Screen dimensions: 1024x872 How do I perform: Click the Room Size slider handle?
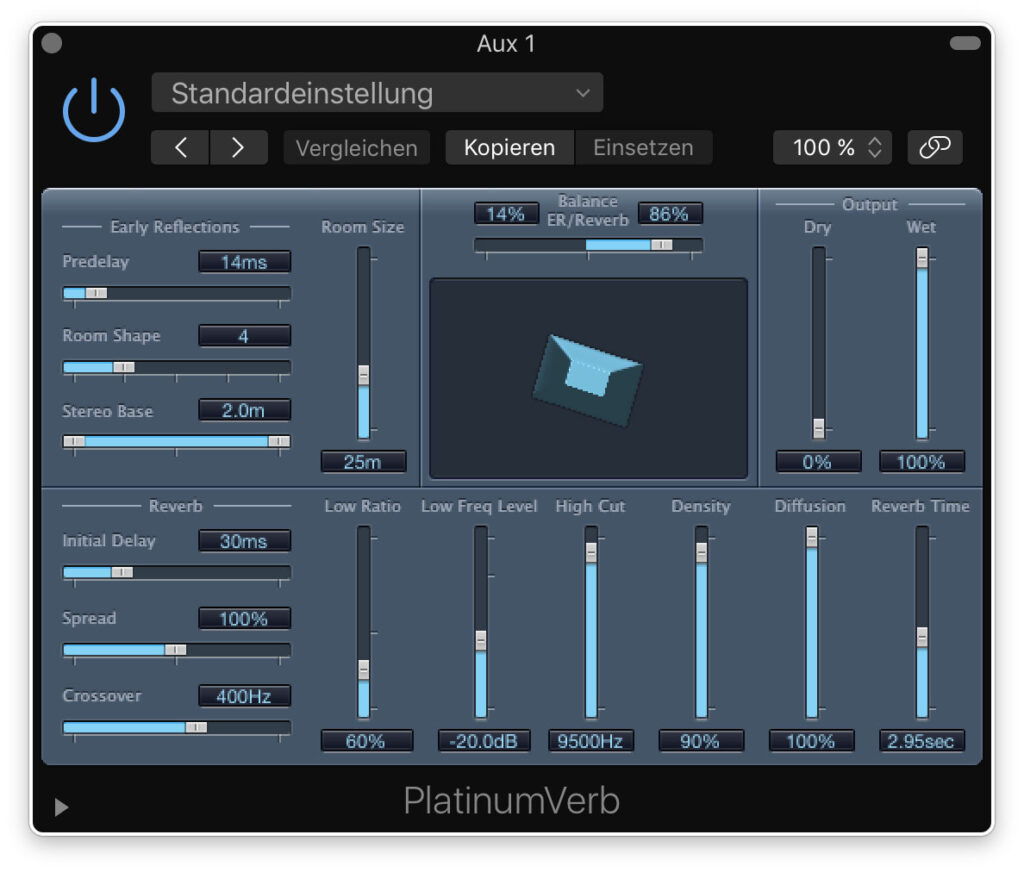point(364,375)
